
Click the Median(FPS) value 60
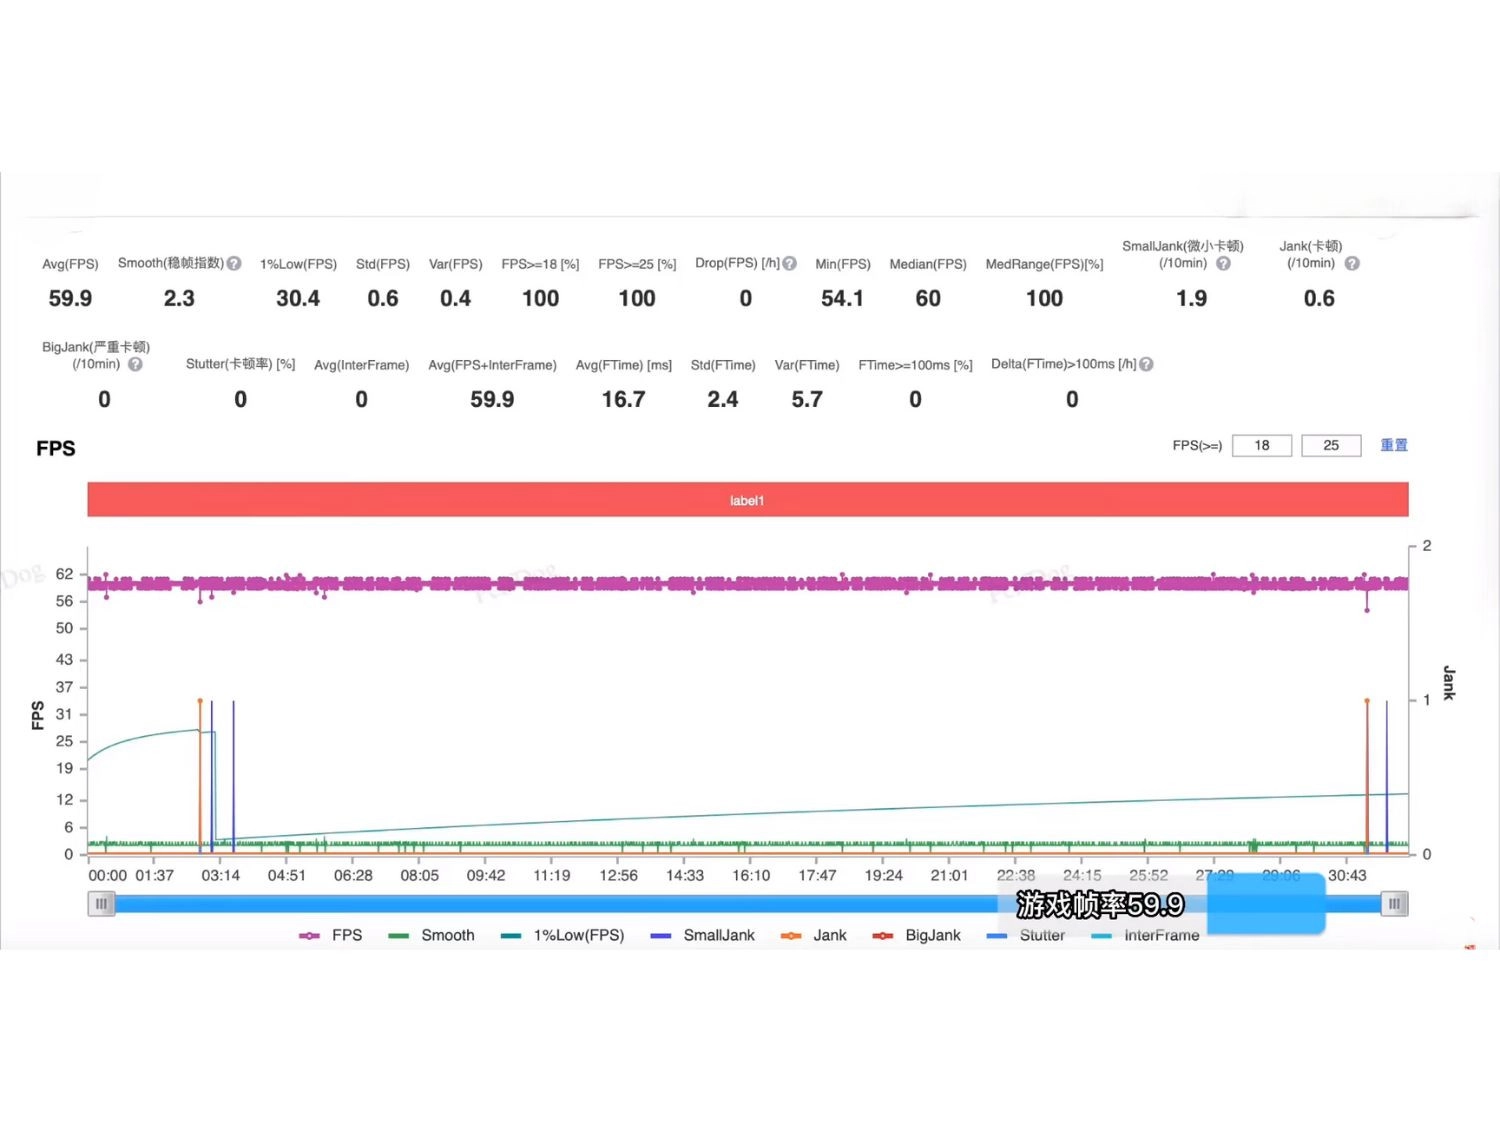[928, 299]
